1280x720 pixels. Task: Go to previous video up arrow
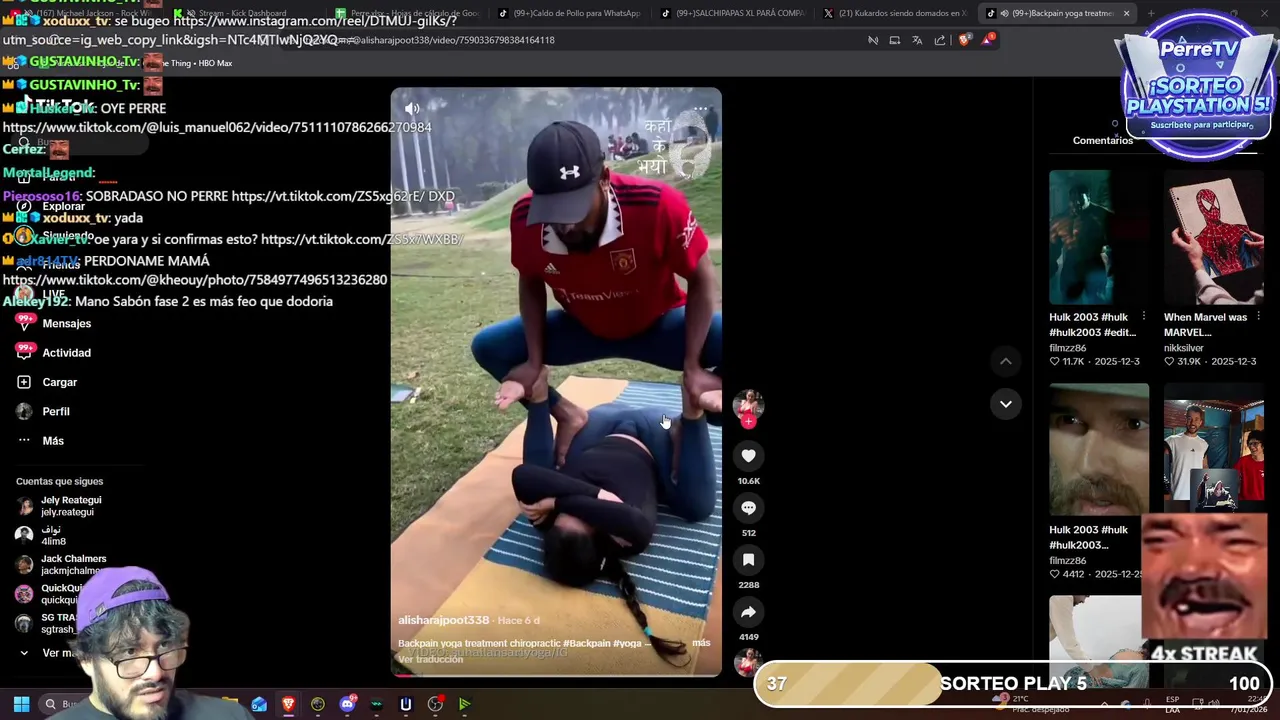click(1006, 361)
